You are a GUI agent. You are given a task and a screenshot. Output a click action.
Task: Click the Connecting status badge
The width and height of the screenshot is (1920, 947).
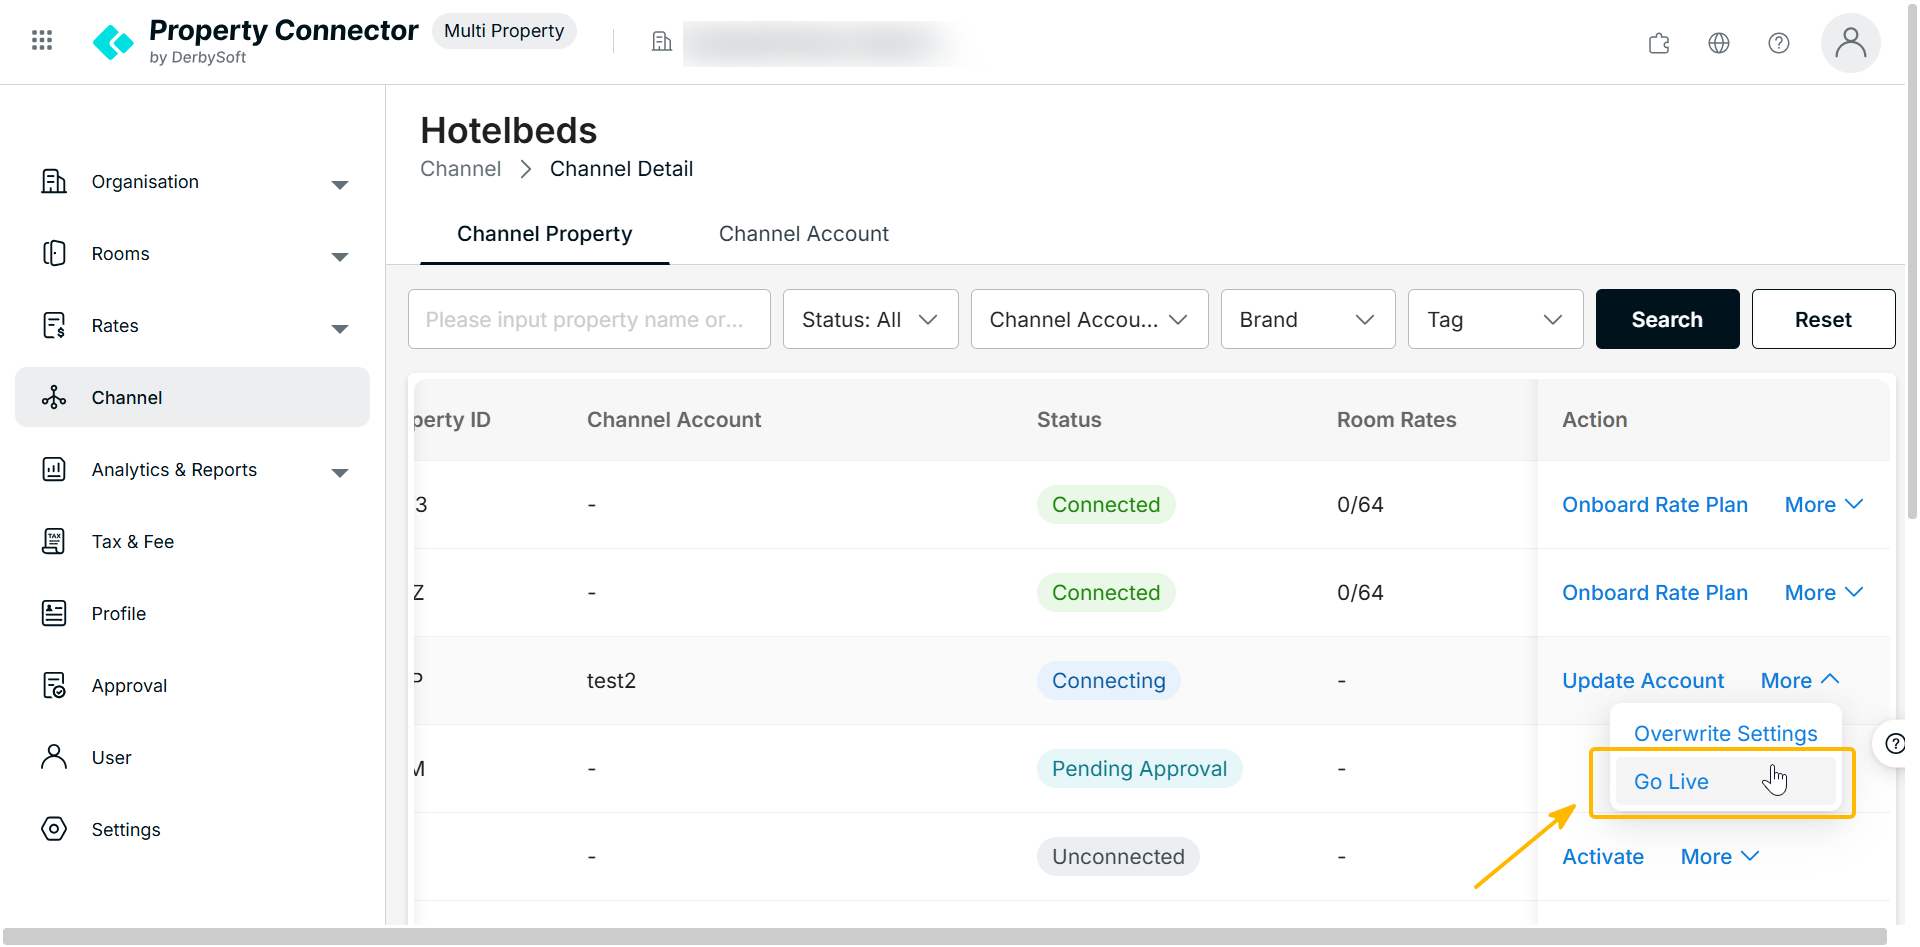[x=1108, y=680]
